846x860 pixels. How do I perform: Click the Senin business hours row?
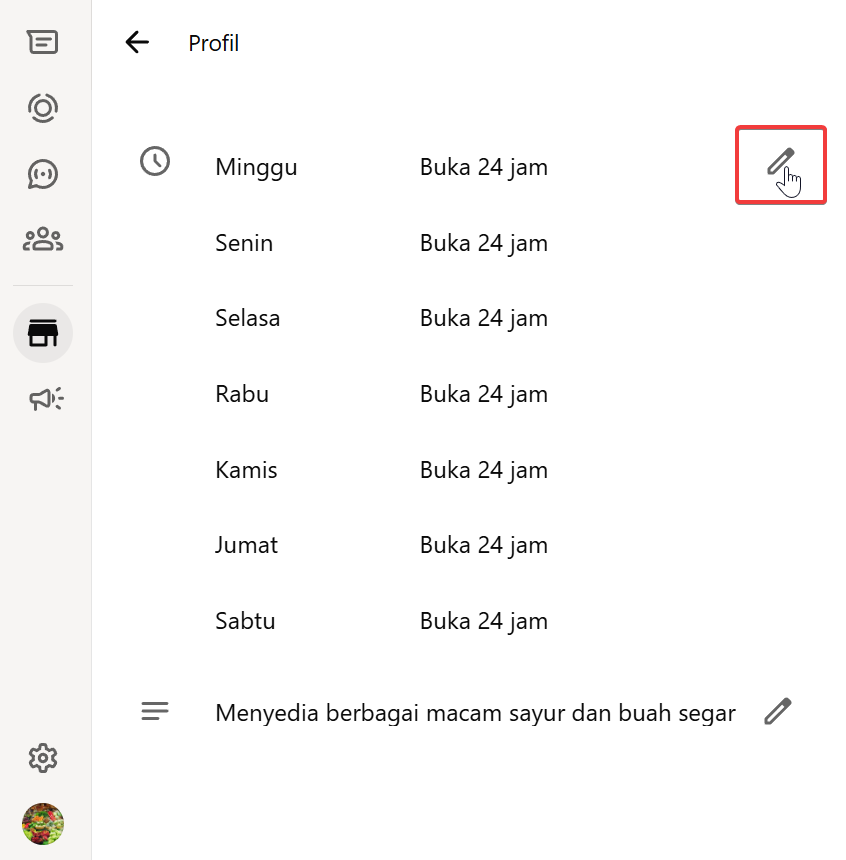click(x=244, y=243)
